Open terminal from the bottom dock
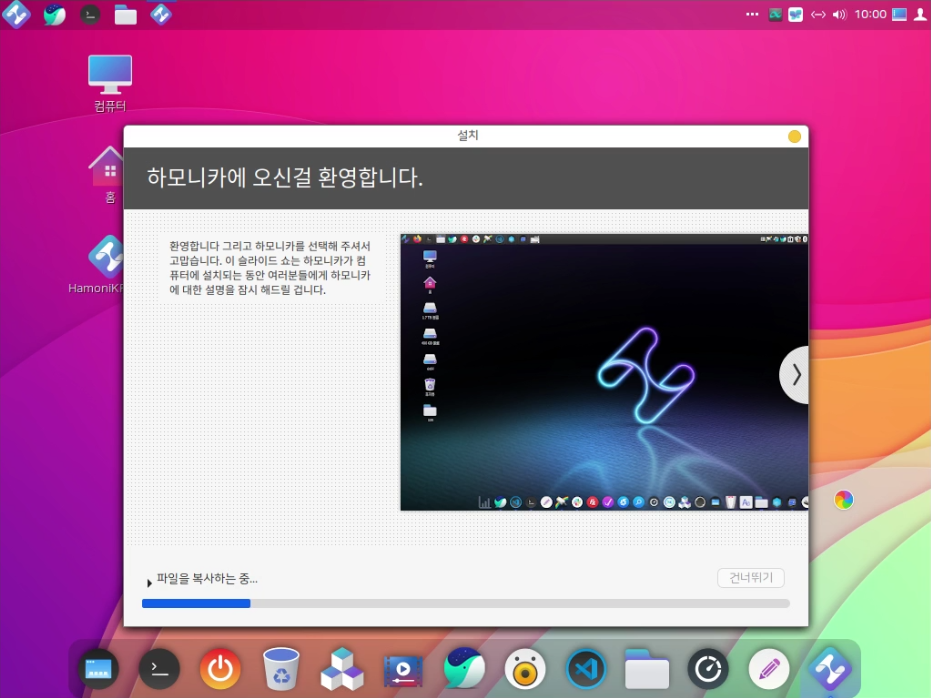This screenshot has height=698, width=931. click(159, 669)
